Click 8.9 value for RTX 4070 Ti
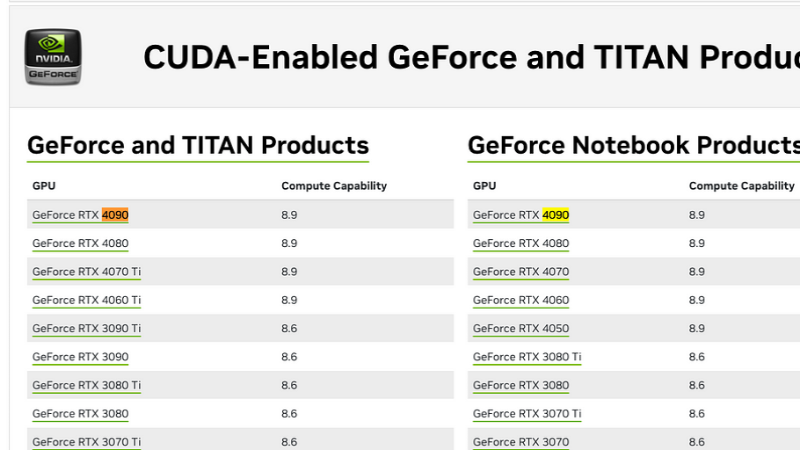The width and height of the screenshot is (800, 450). point(289,272)
